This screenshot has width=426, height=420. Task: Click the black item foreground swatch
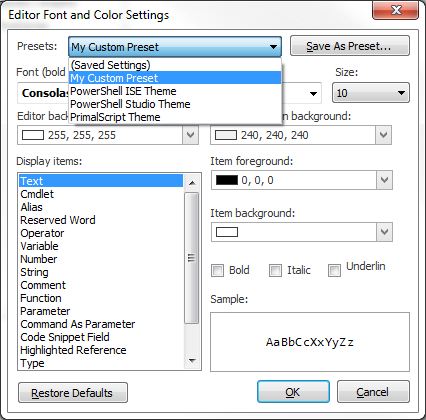click(x=227, y=180)
